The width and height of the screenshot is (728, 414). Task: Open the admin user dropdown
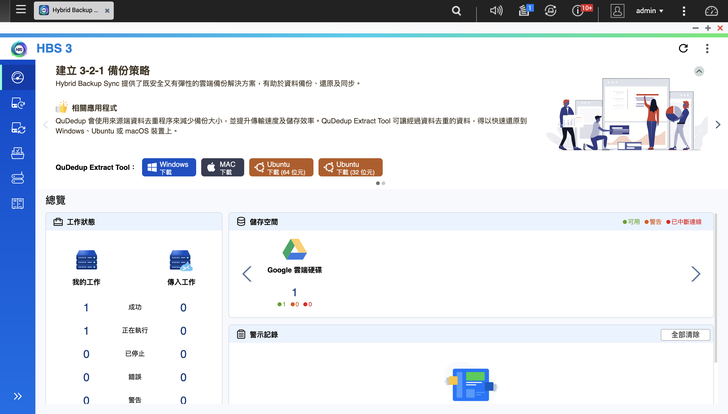tap(650, 11)
